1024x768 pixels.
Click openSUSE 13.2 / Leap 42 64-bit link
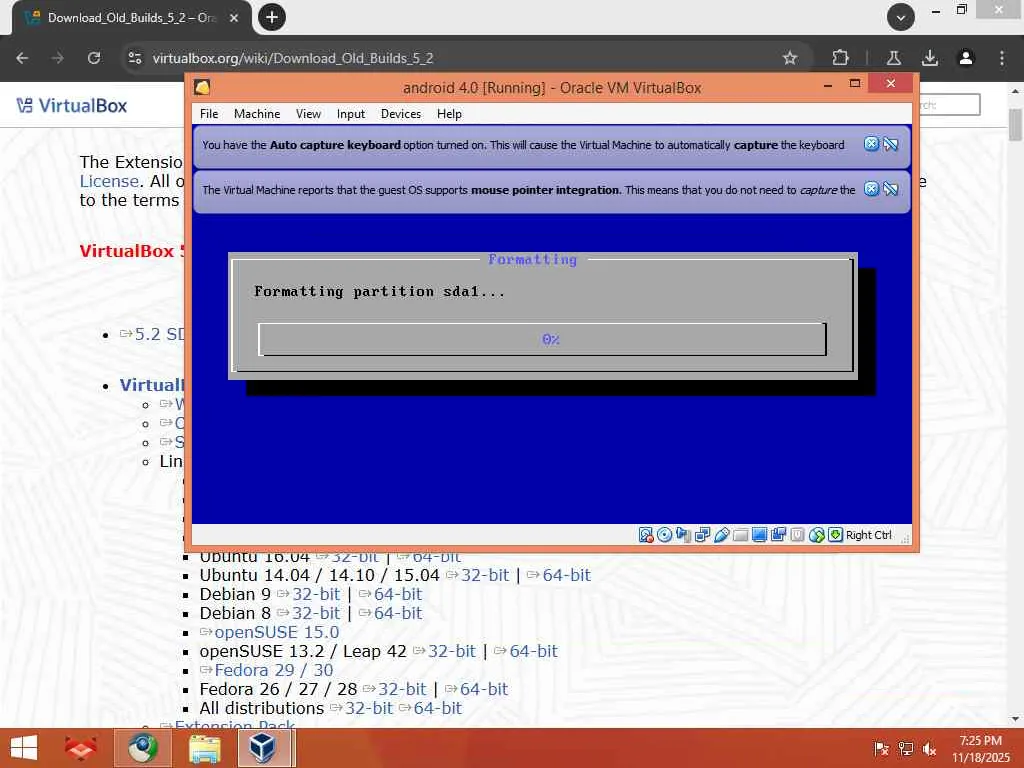pyautogui.click(x=534, y=651)
